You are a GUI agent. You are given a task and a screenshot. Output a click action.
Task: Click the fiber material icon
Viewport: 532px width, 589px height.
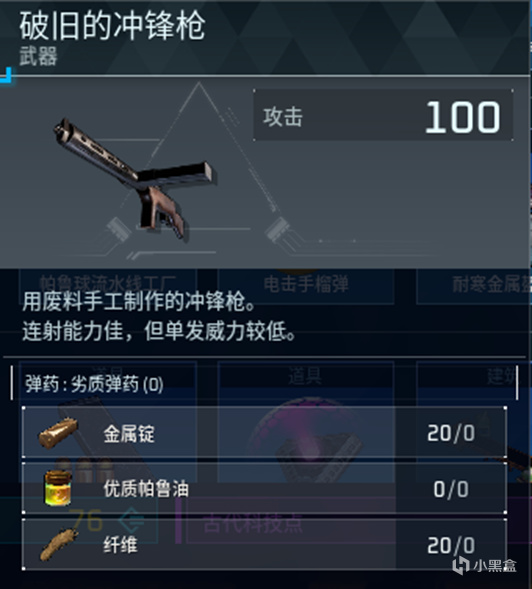(x=59, y=544)
